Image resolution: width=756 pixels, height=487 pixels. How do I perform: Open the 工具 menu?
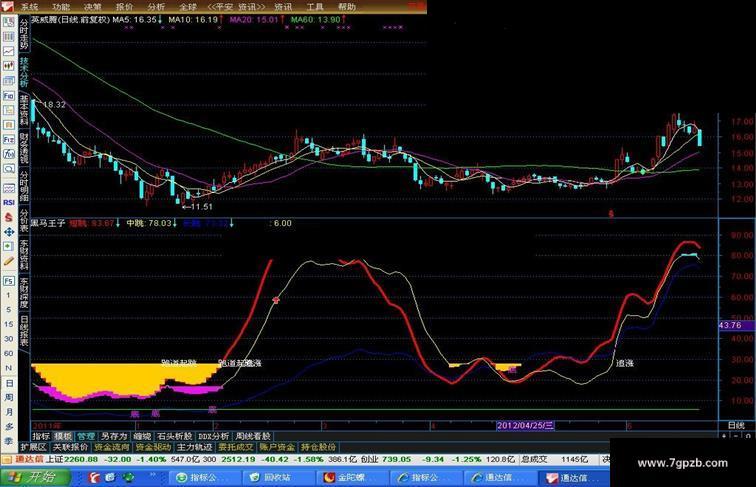click(315, 7)
